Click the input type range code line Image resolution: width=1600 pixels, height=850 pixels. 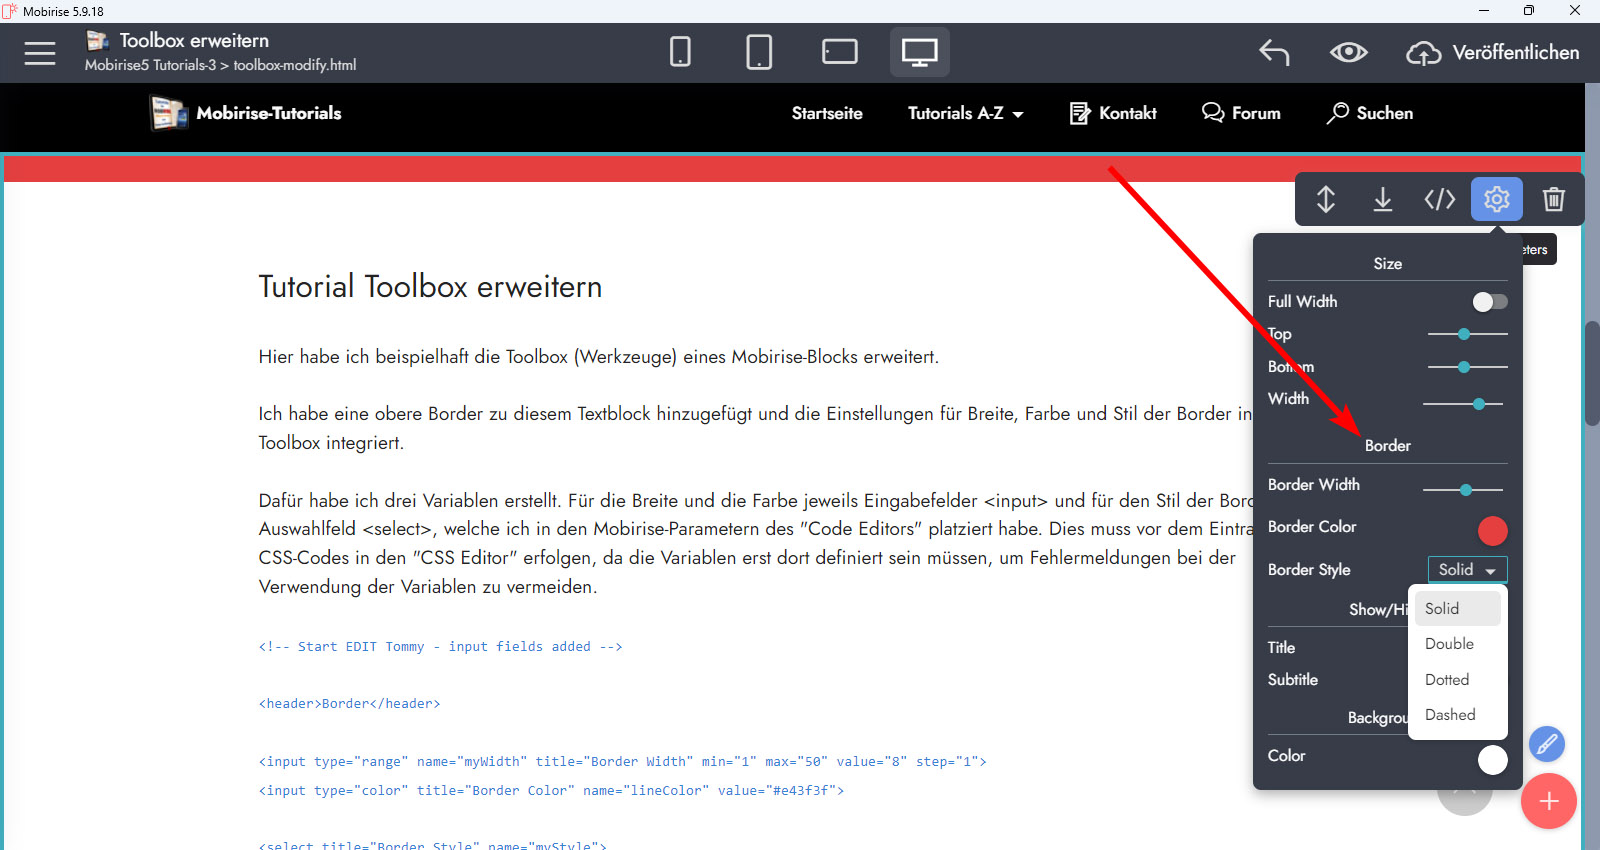pos(622,762)
